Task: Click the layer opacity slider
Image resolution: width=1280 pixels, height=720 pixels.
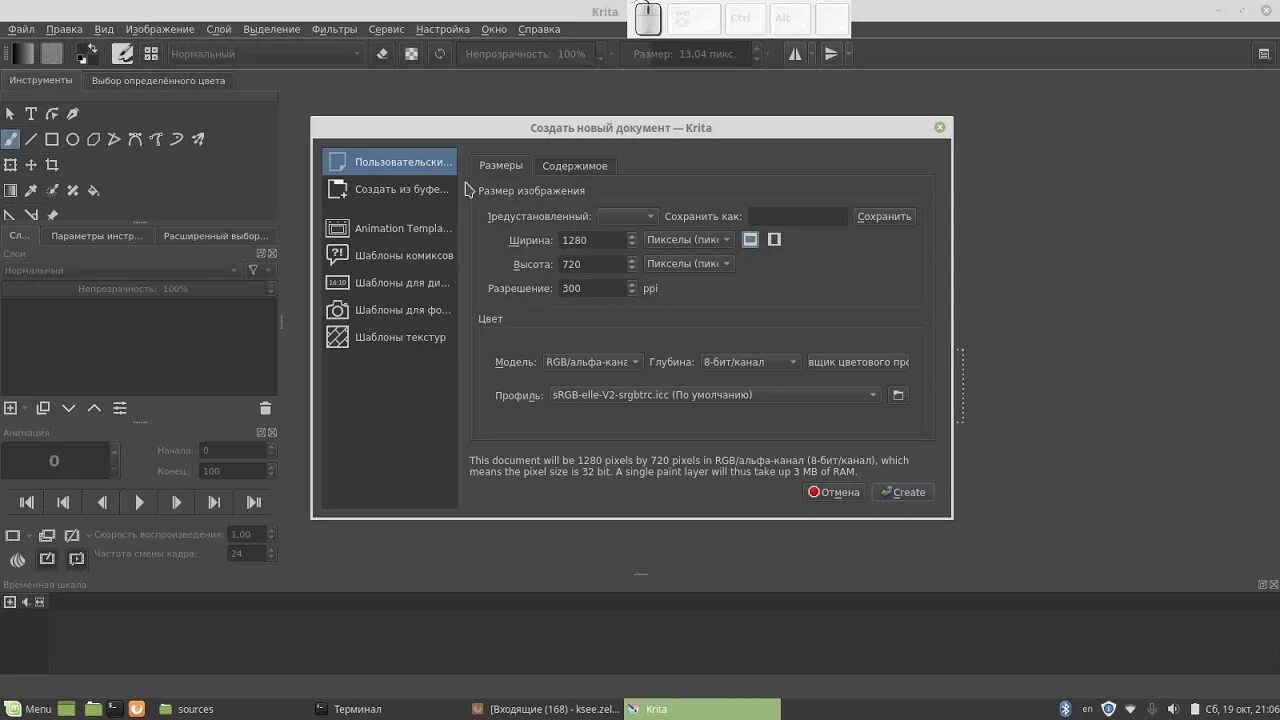Action: coord(133,289)
